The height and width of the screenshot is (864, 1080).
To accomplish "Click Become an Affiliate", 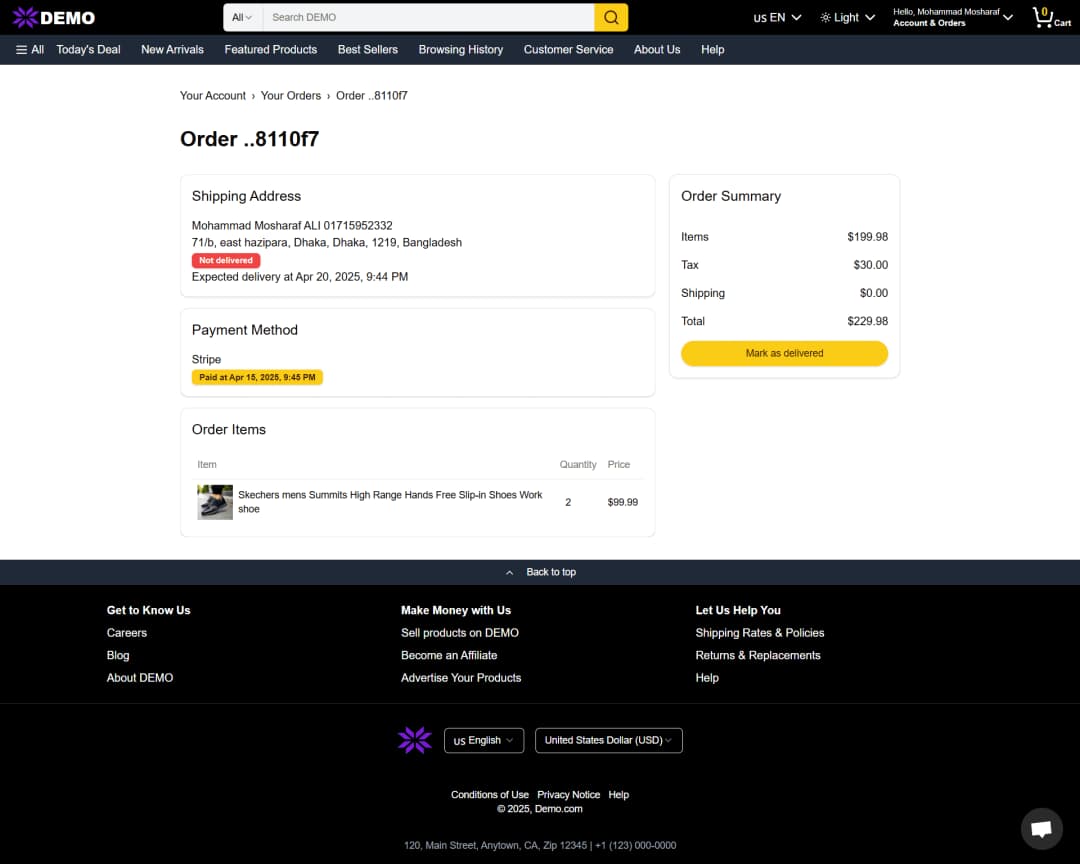I will point(449,655).
